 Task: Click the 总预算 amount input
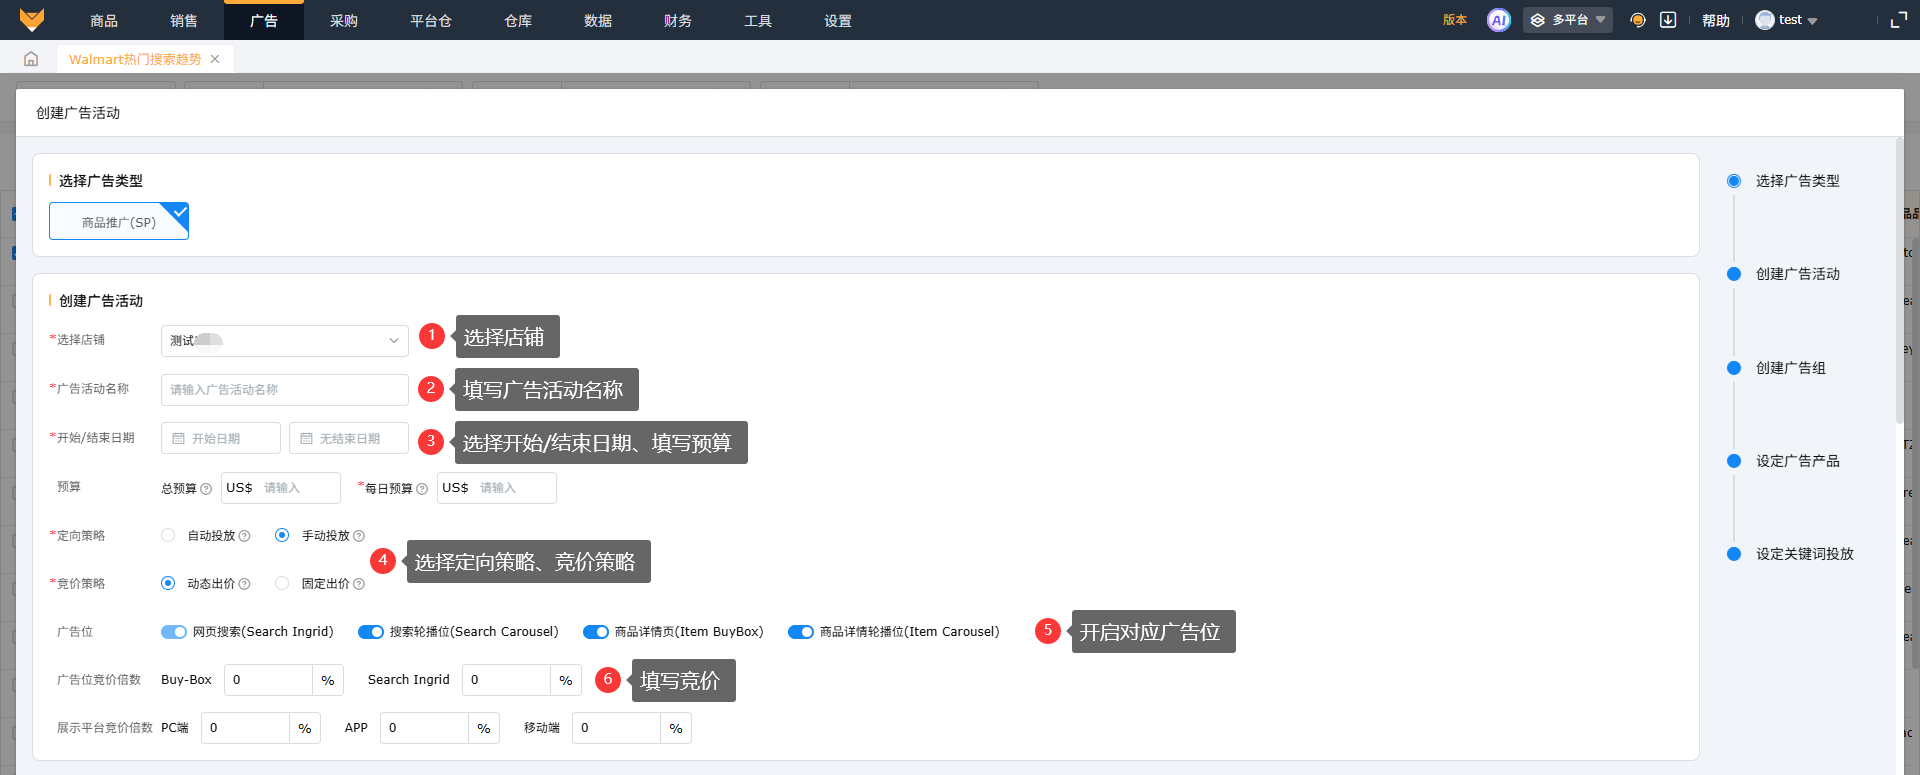click(x=281, y=488)
